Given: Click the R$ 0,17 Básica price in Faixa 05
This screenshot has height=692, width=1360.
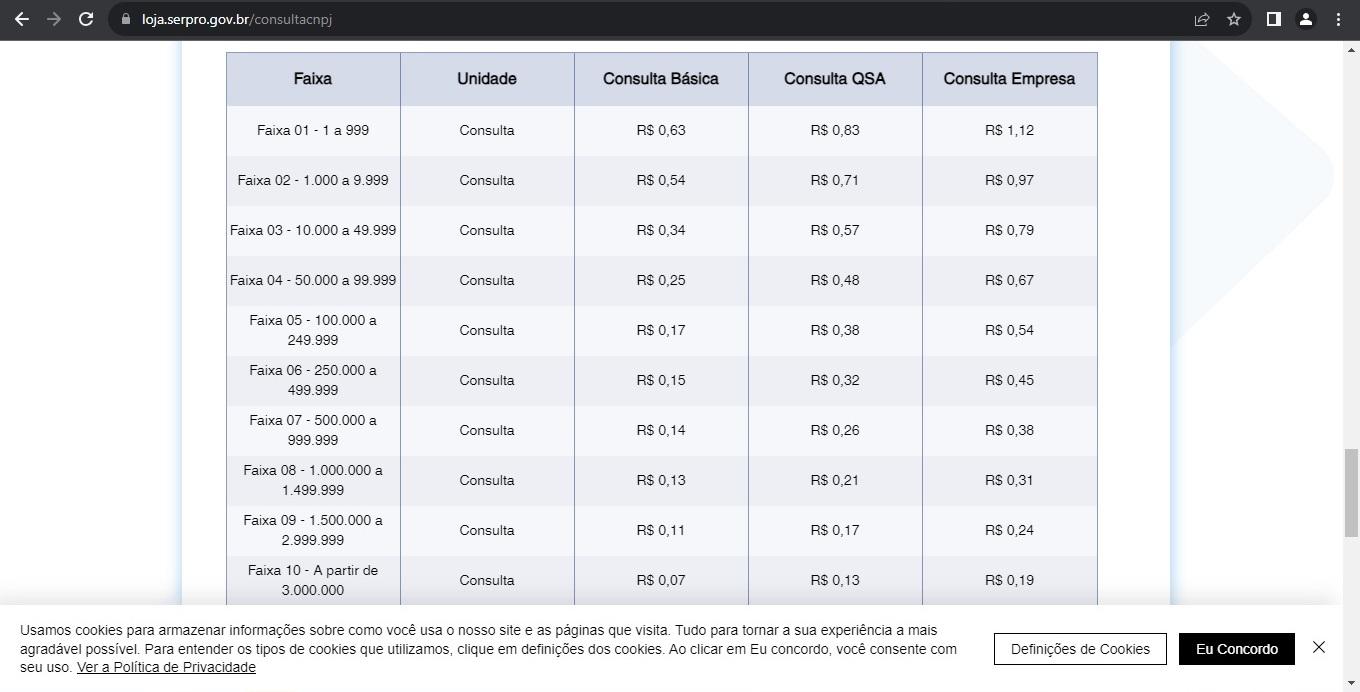Looking at the screenshot, I should [x=661, y=330].
